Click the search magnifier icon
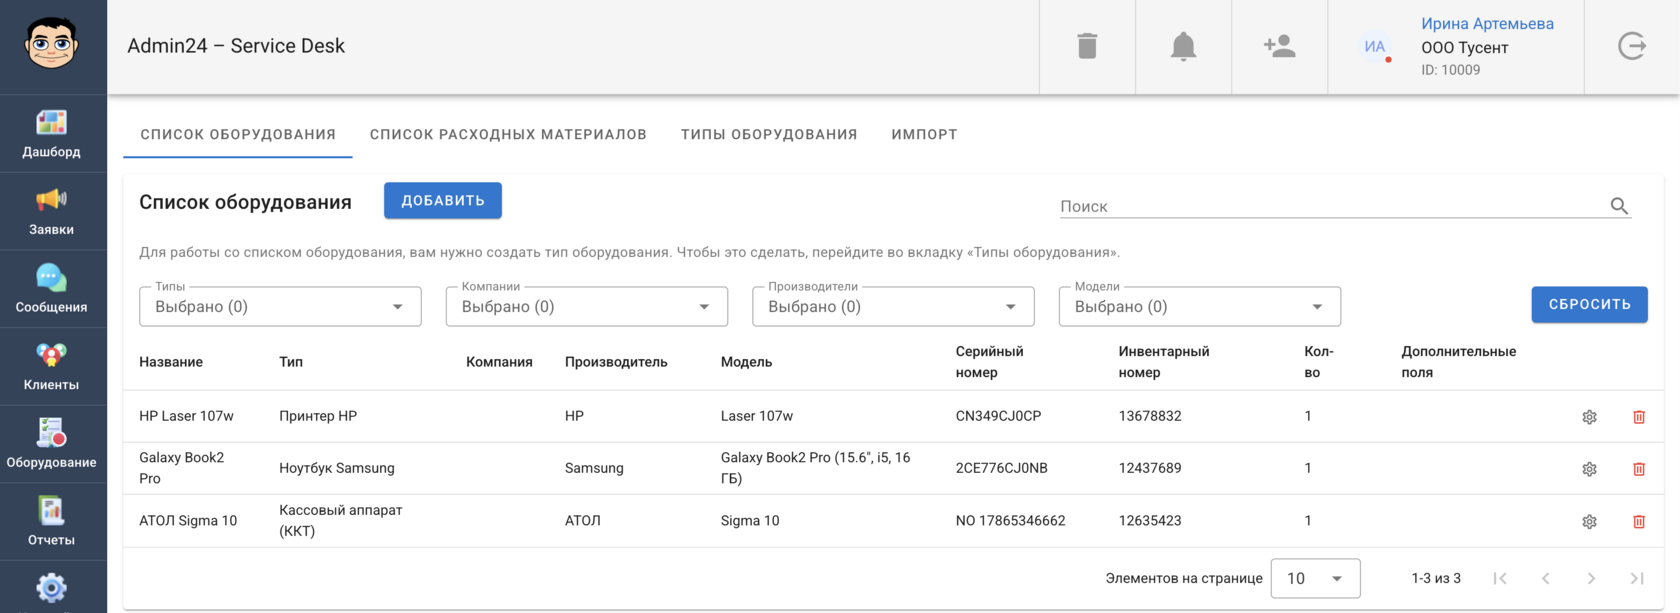The image size is (1680, 613). tap(1619, 206)
